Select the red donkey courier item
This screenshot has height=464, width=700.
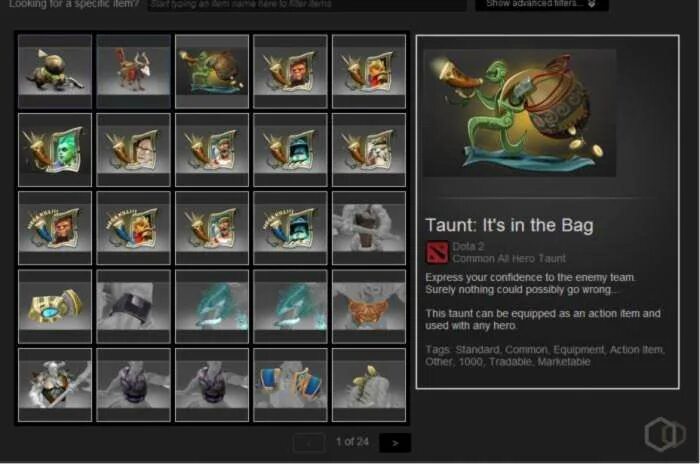(x=133, y=71)
